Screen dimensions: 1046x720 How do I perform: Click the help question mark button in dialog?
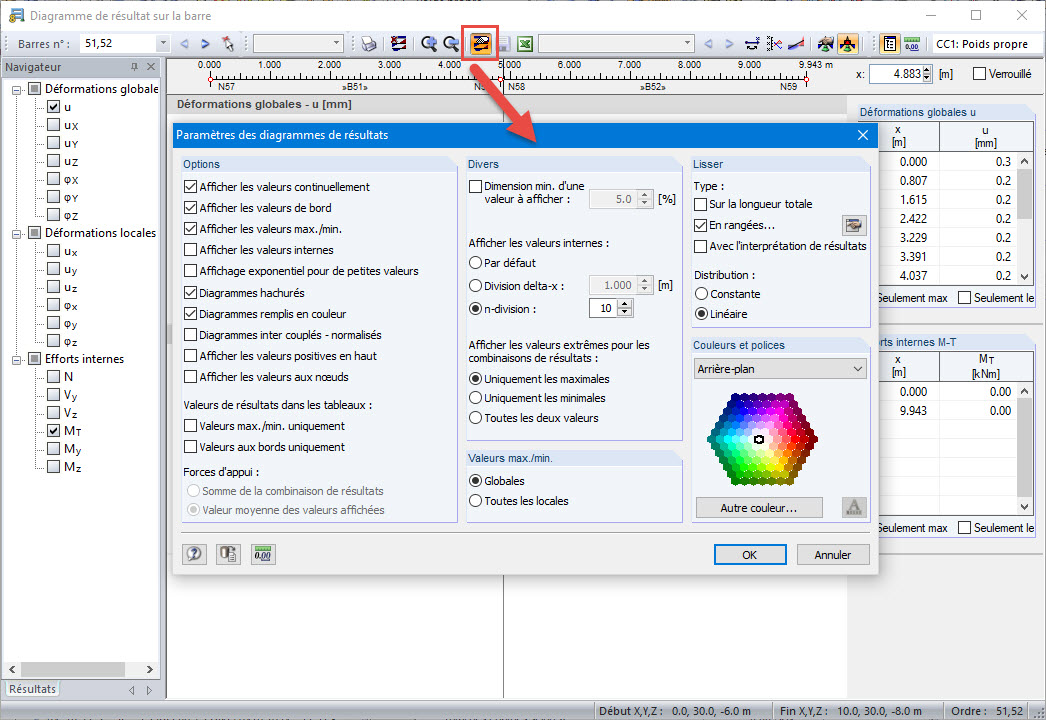tap(194, 554)
